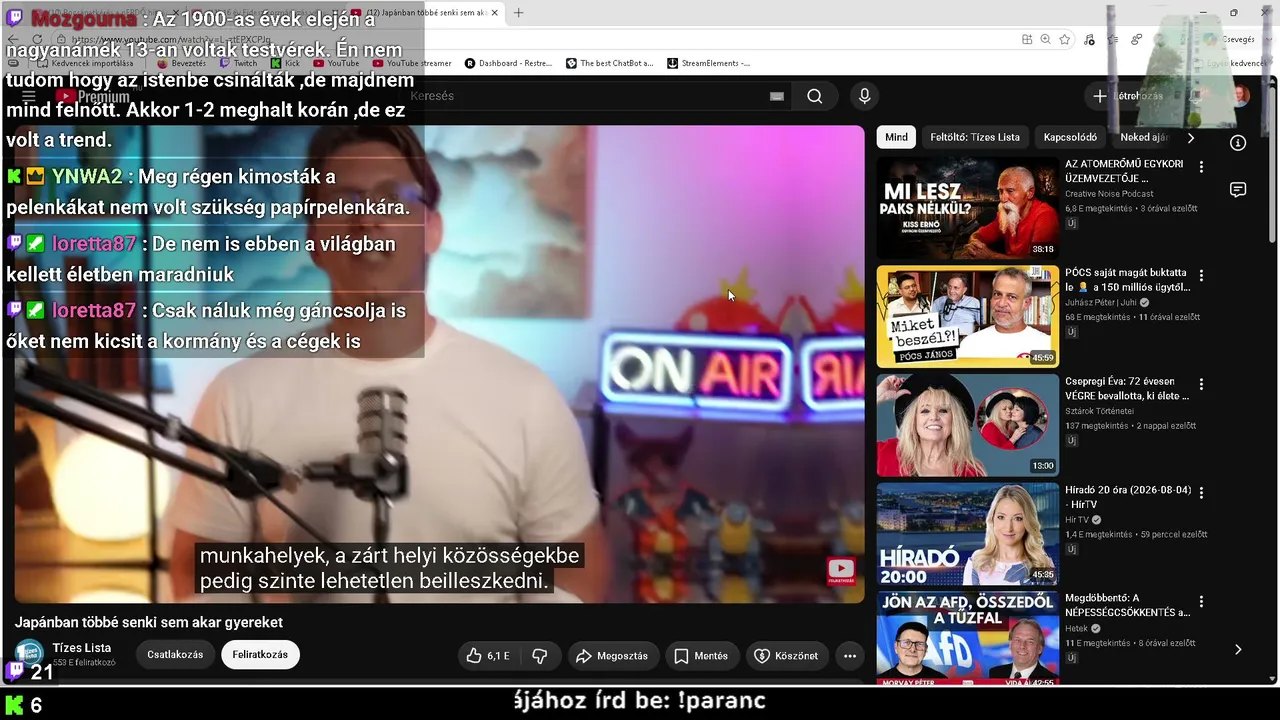The height and width of the screenshot is (720, 1280).
Task: Open The best ChatBot bookmark
Action: [609, 63]
